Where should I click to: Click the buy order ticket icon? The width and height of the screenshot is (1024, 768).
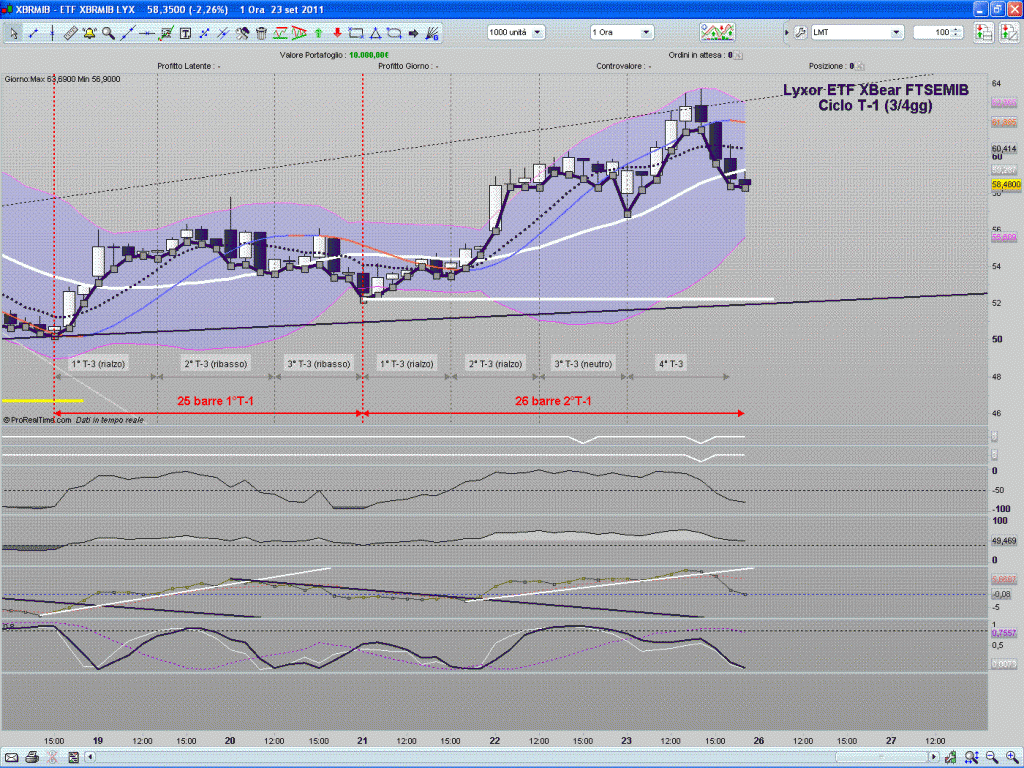click(984, 33)
